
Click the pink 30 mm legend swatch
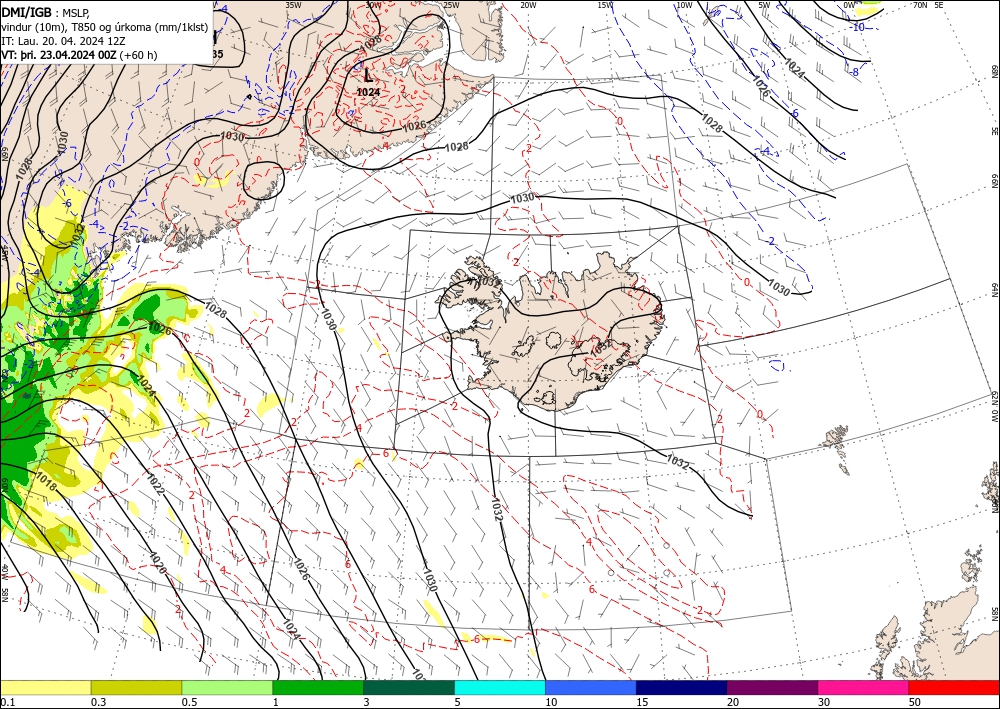pos(864,687)
